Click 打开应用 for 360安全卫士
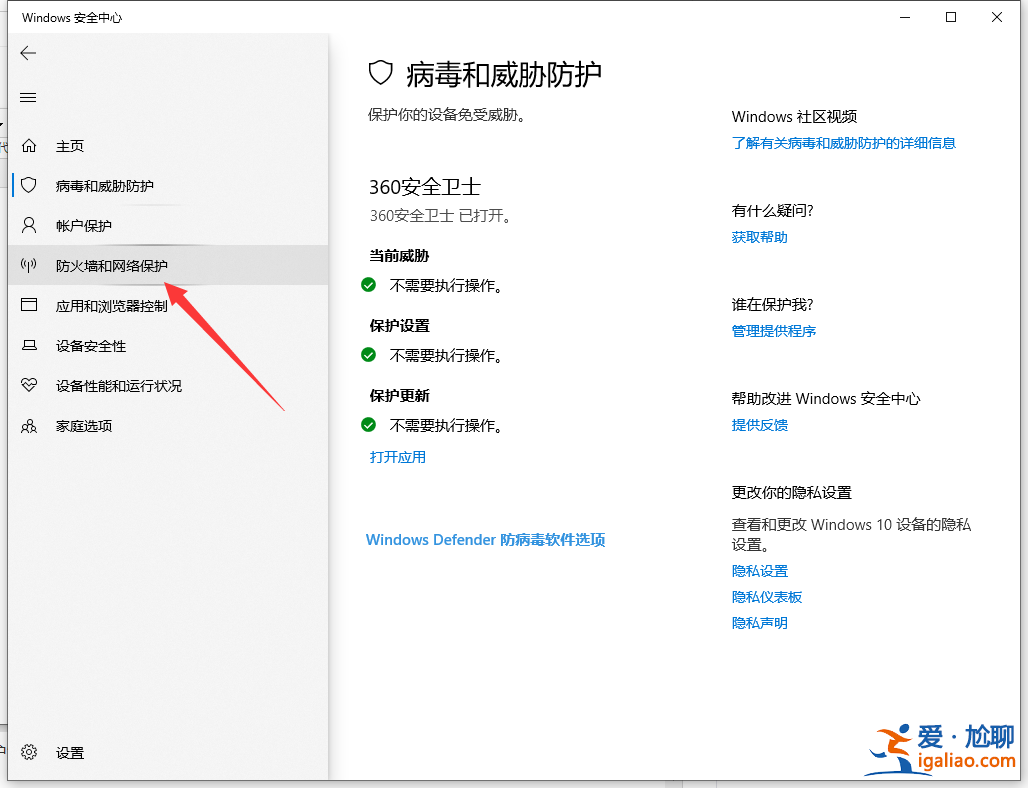The height and width of the screenshot is (788, 1028). point(396,456)
